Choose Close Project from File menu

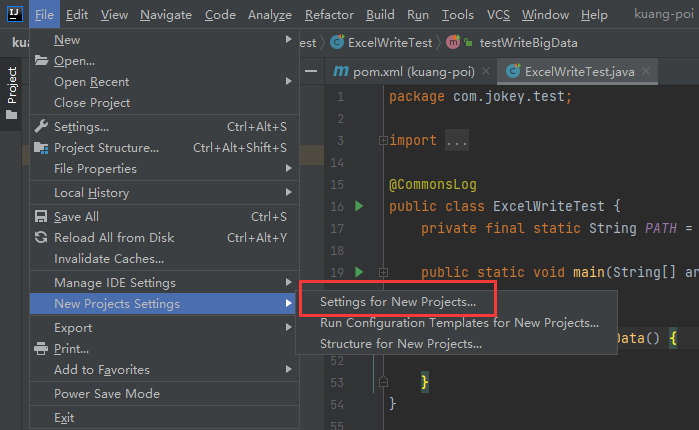coord(164,102)
